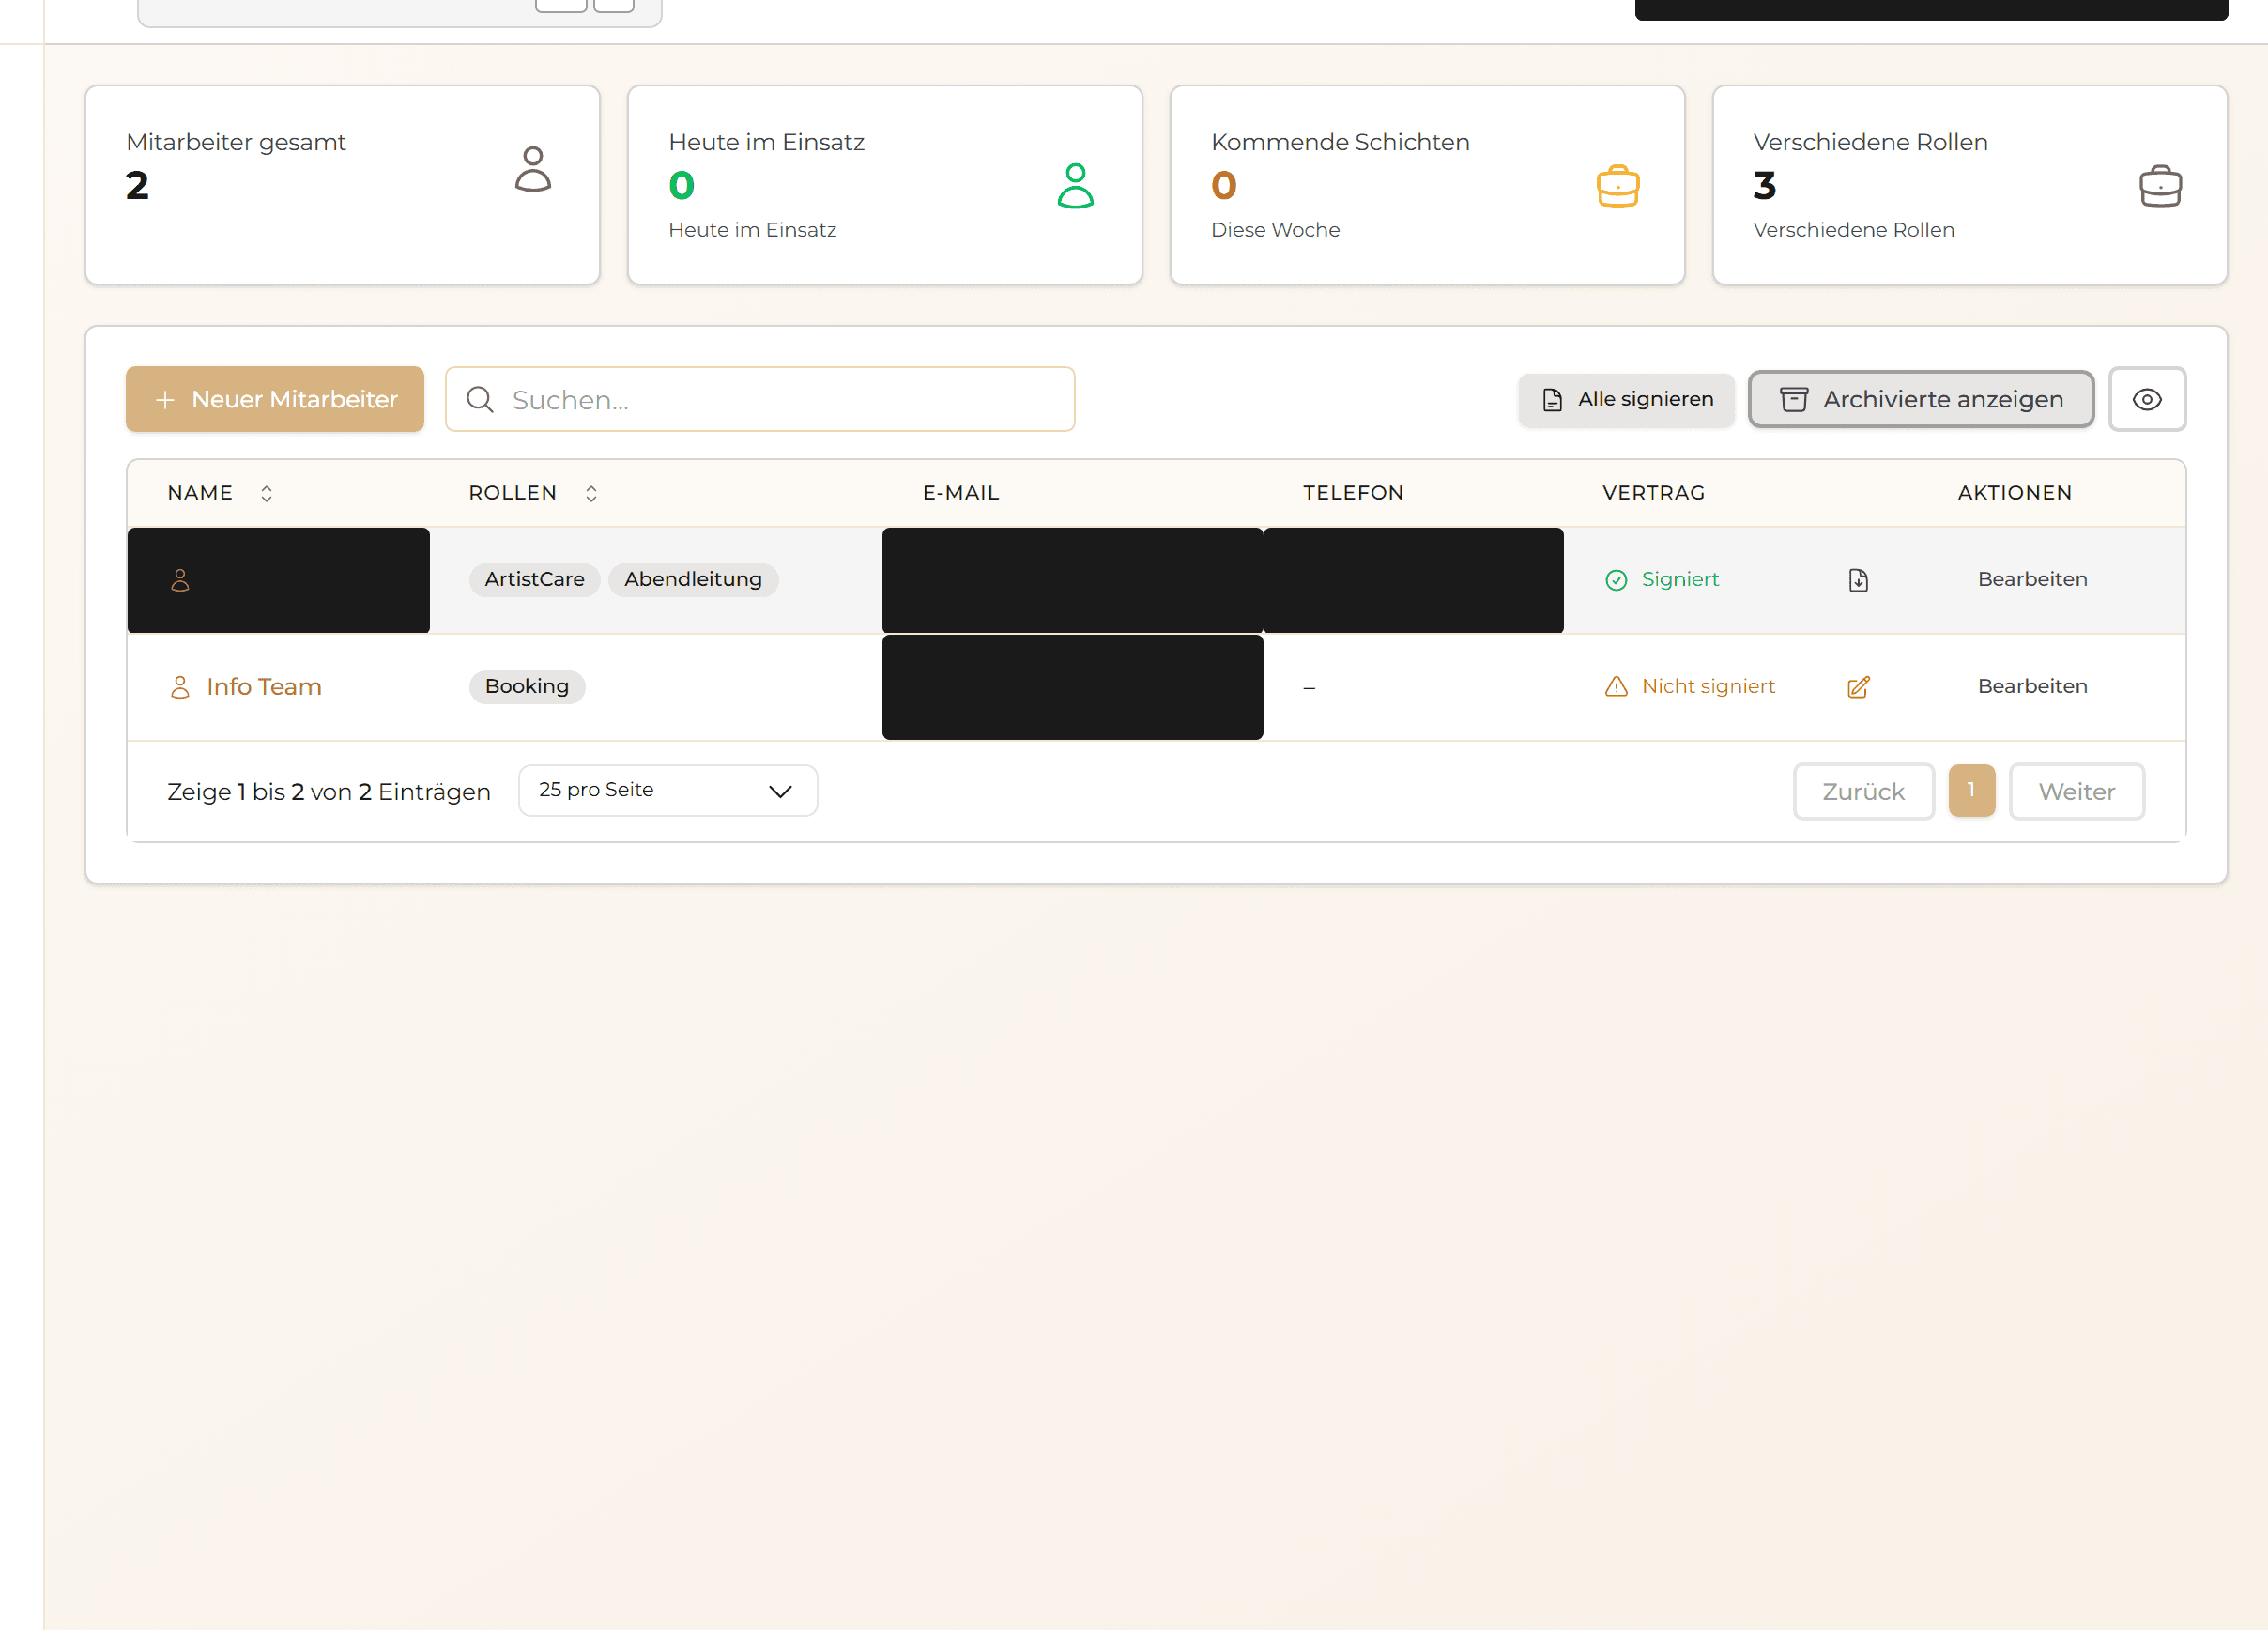Click Bearbeiten for the Info Team row
The image size is (2268, 1630).
tap(2032, 687)
